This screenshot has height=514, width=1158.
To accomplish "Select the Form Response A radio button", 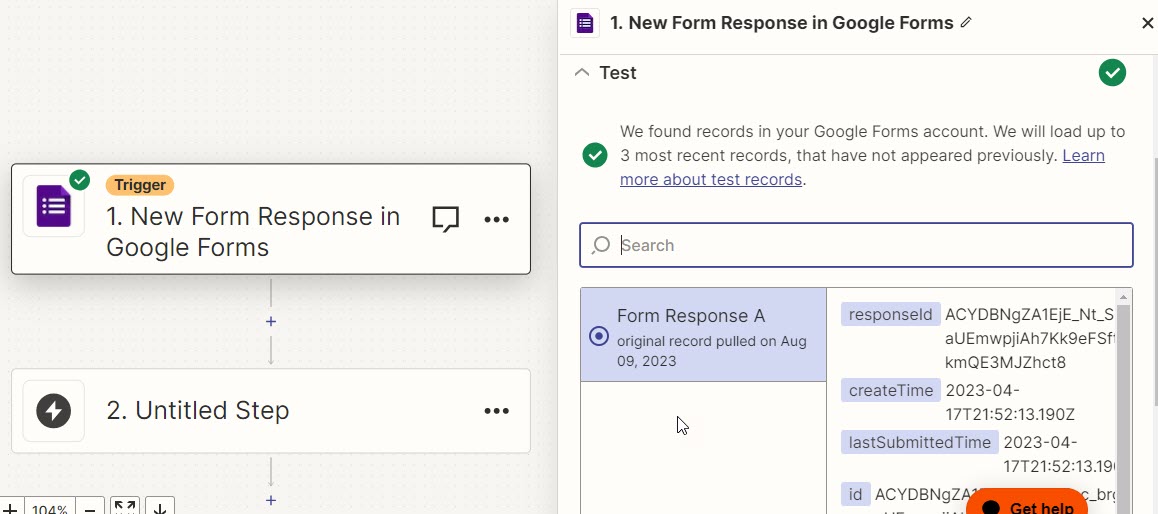I will (598, 336).
